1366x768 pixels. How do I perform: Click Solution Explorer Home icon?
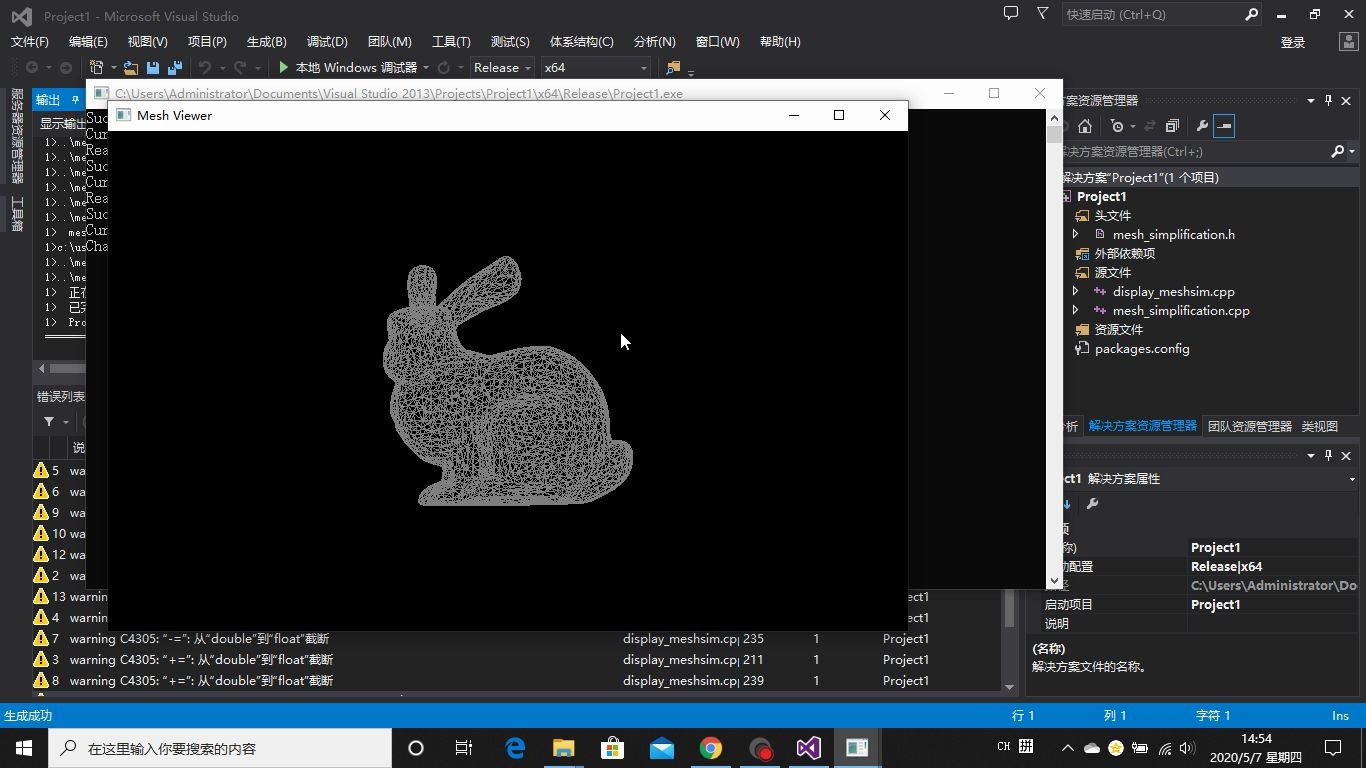click(x=1085, y=126)
